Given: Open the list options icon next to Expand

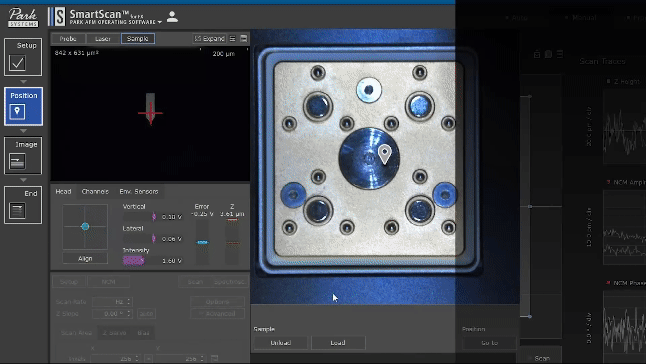Looking at the screenshot, I should click(232, 39).
